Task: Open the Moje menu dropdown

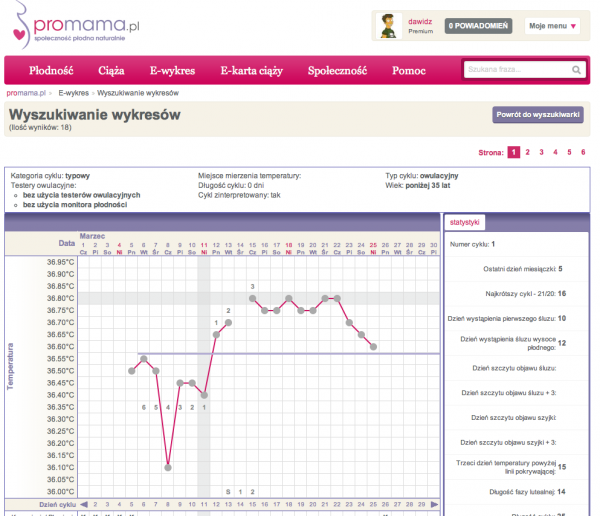Action: 552,26
